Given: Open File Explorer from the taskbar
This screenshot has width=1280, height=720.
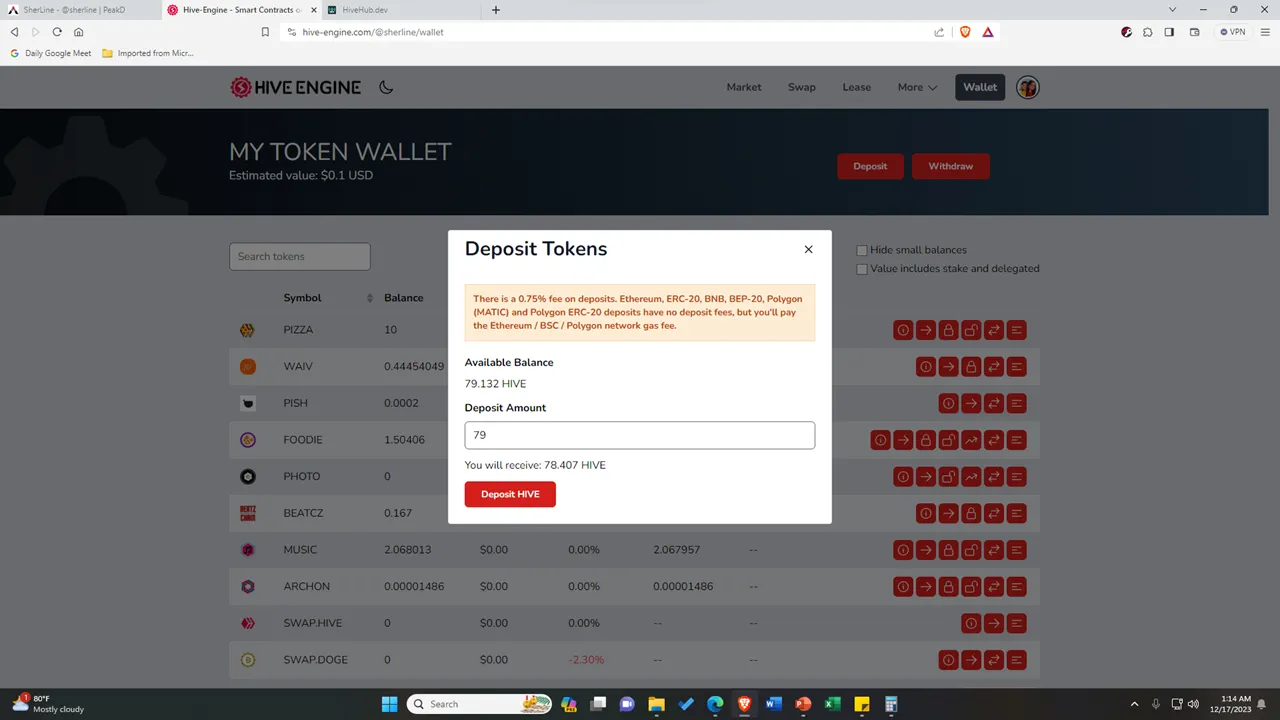Looking at the screenshot, I should point(656,704).
